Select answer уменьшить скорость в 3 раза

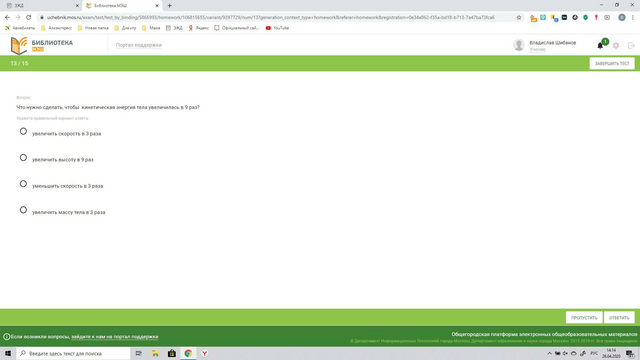coord(23,184)
